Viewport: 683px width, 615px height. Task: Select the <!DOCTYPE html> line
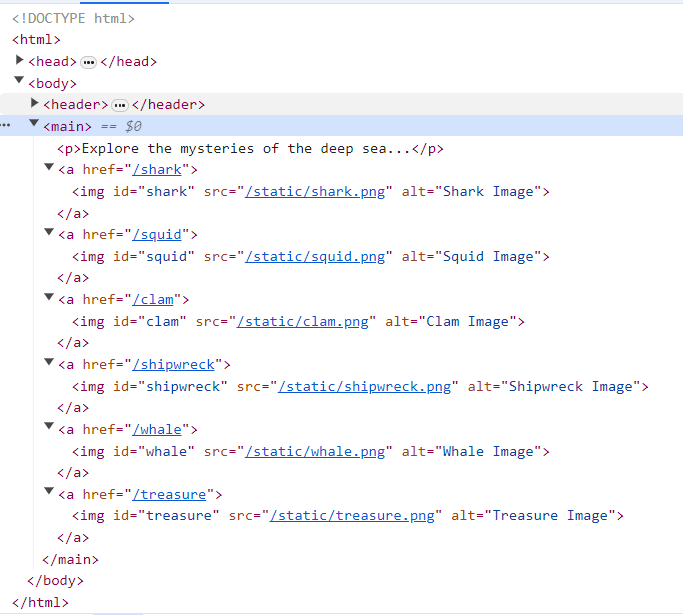pos(74,18)
